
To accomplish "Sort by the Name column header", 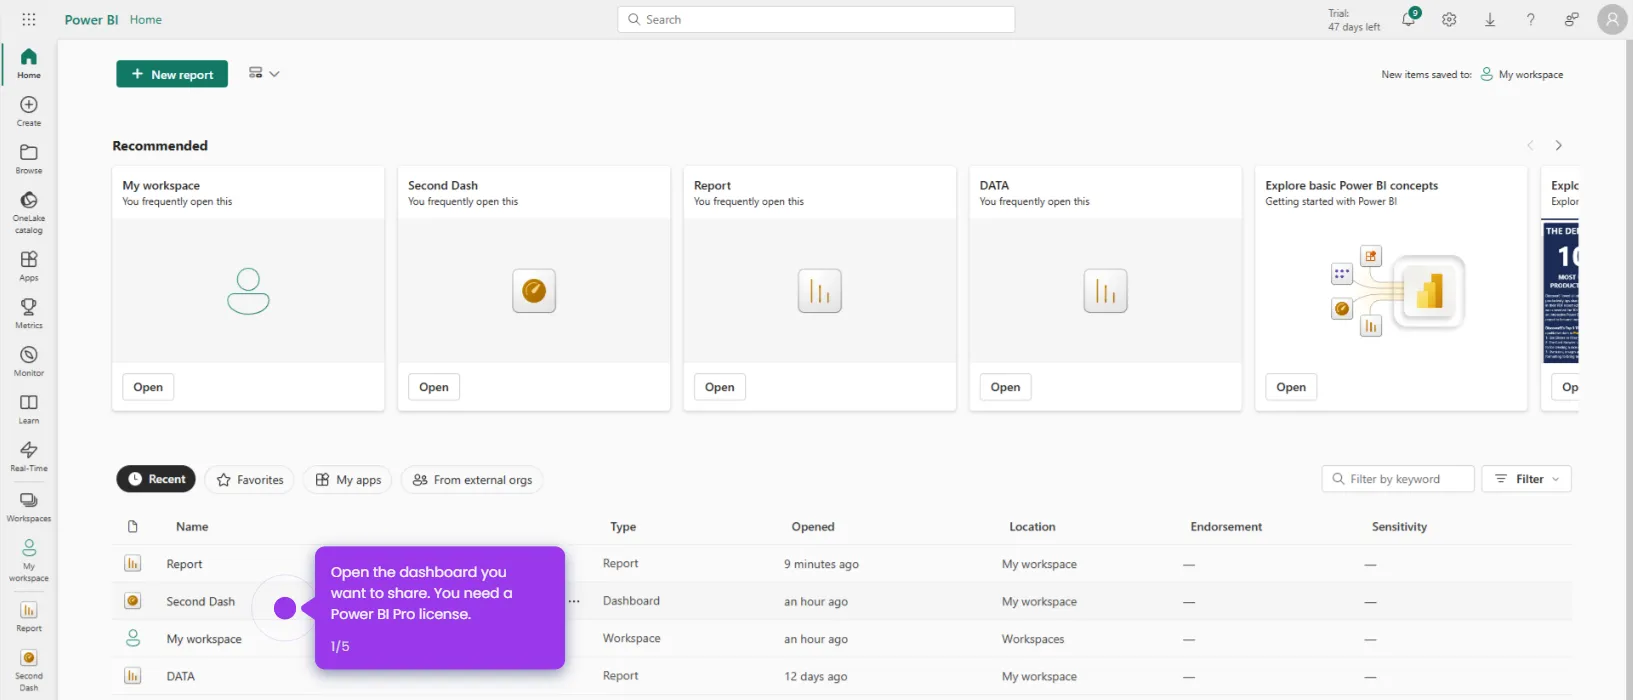I will (x=192, y=526).
